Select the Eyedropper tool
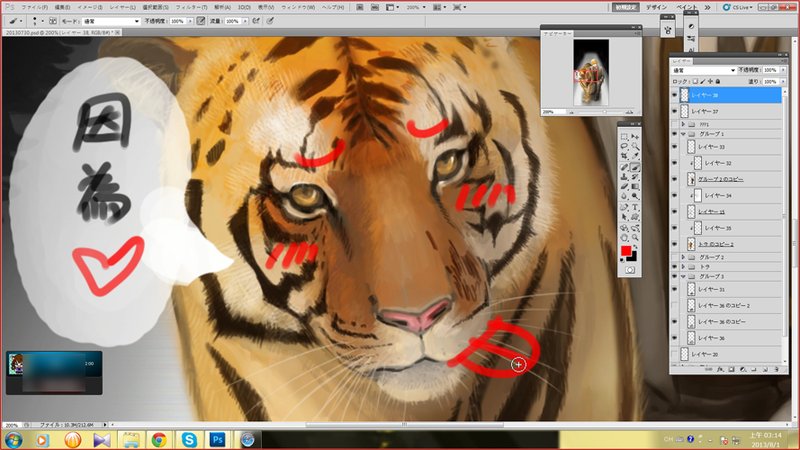Viewport: 800px width, 450px height. tap(635, 157)
